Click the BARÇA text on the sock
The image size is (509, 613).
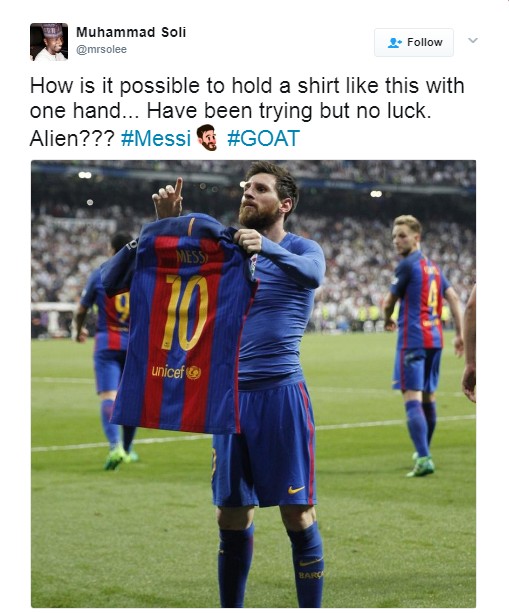click(311, 575)
